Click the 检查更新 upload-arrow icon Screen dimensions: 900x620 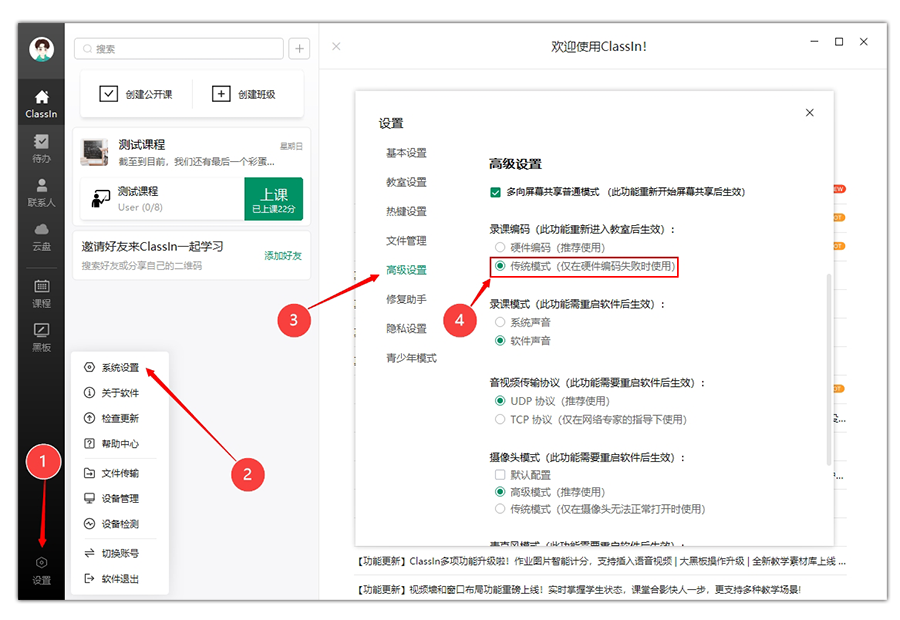89,418
